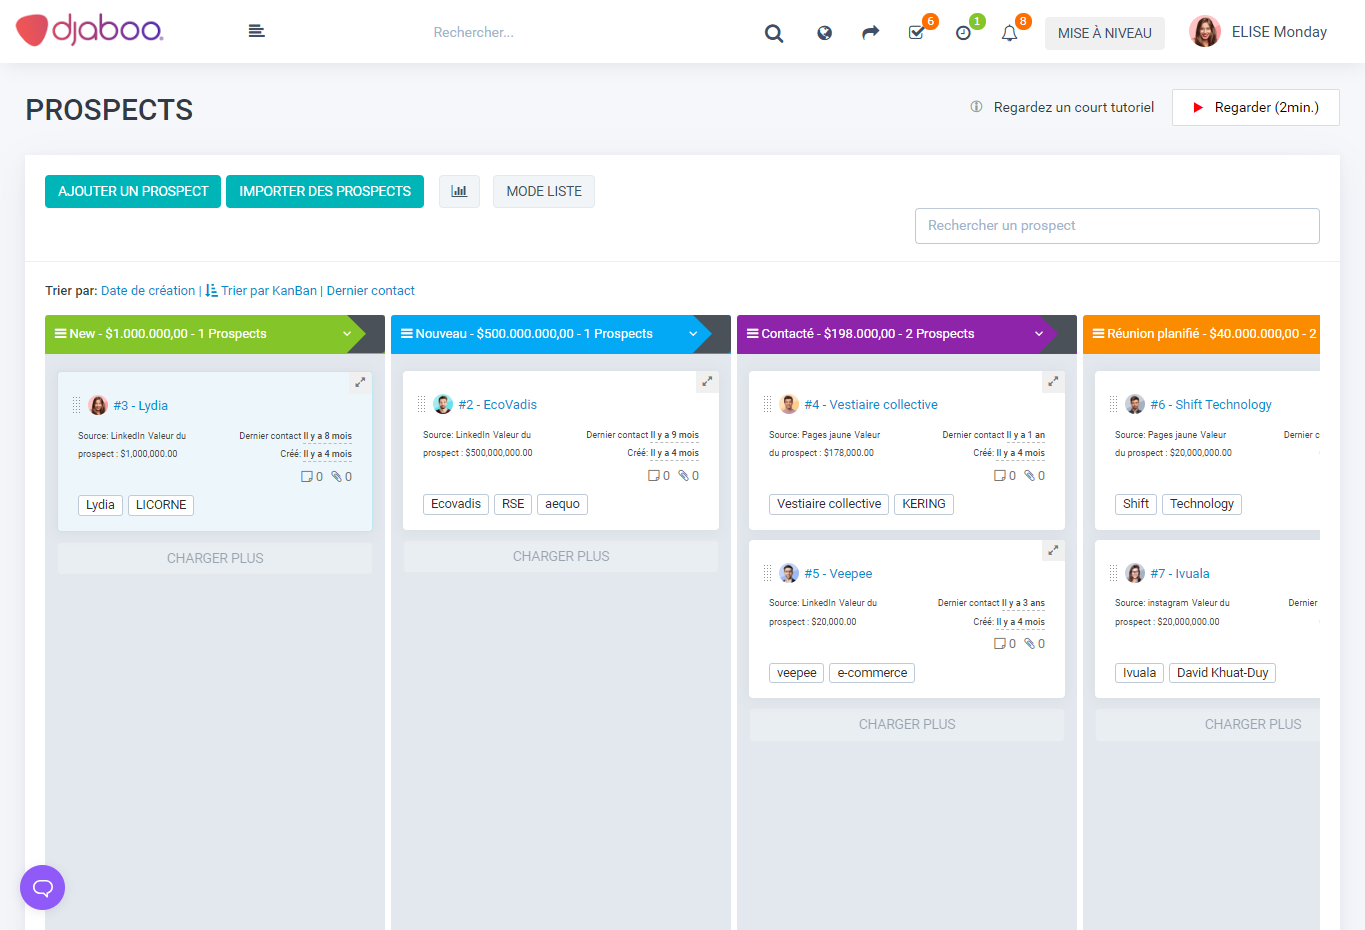
Task: Click the KERING tag
Action: (924, 504)
